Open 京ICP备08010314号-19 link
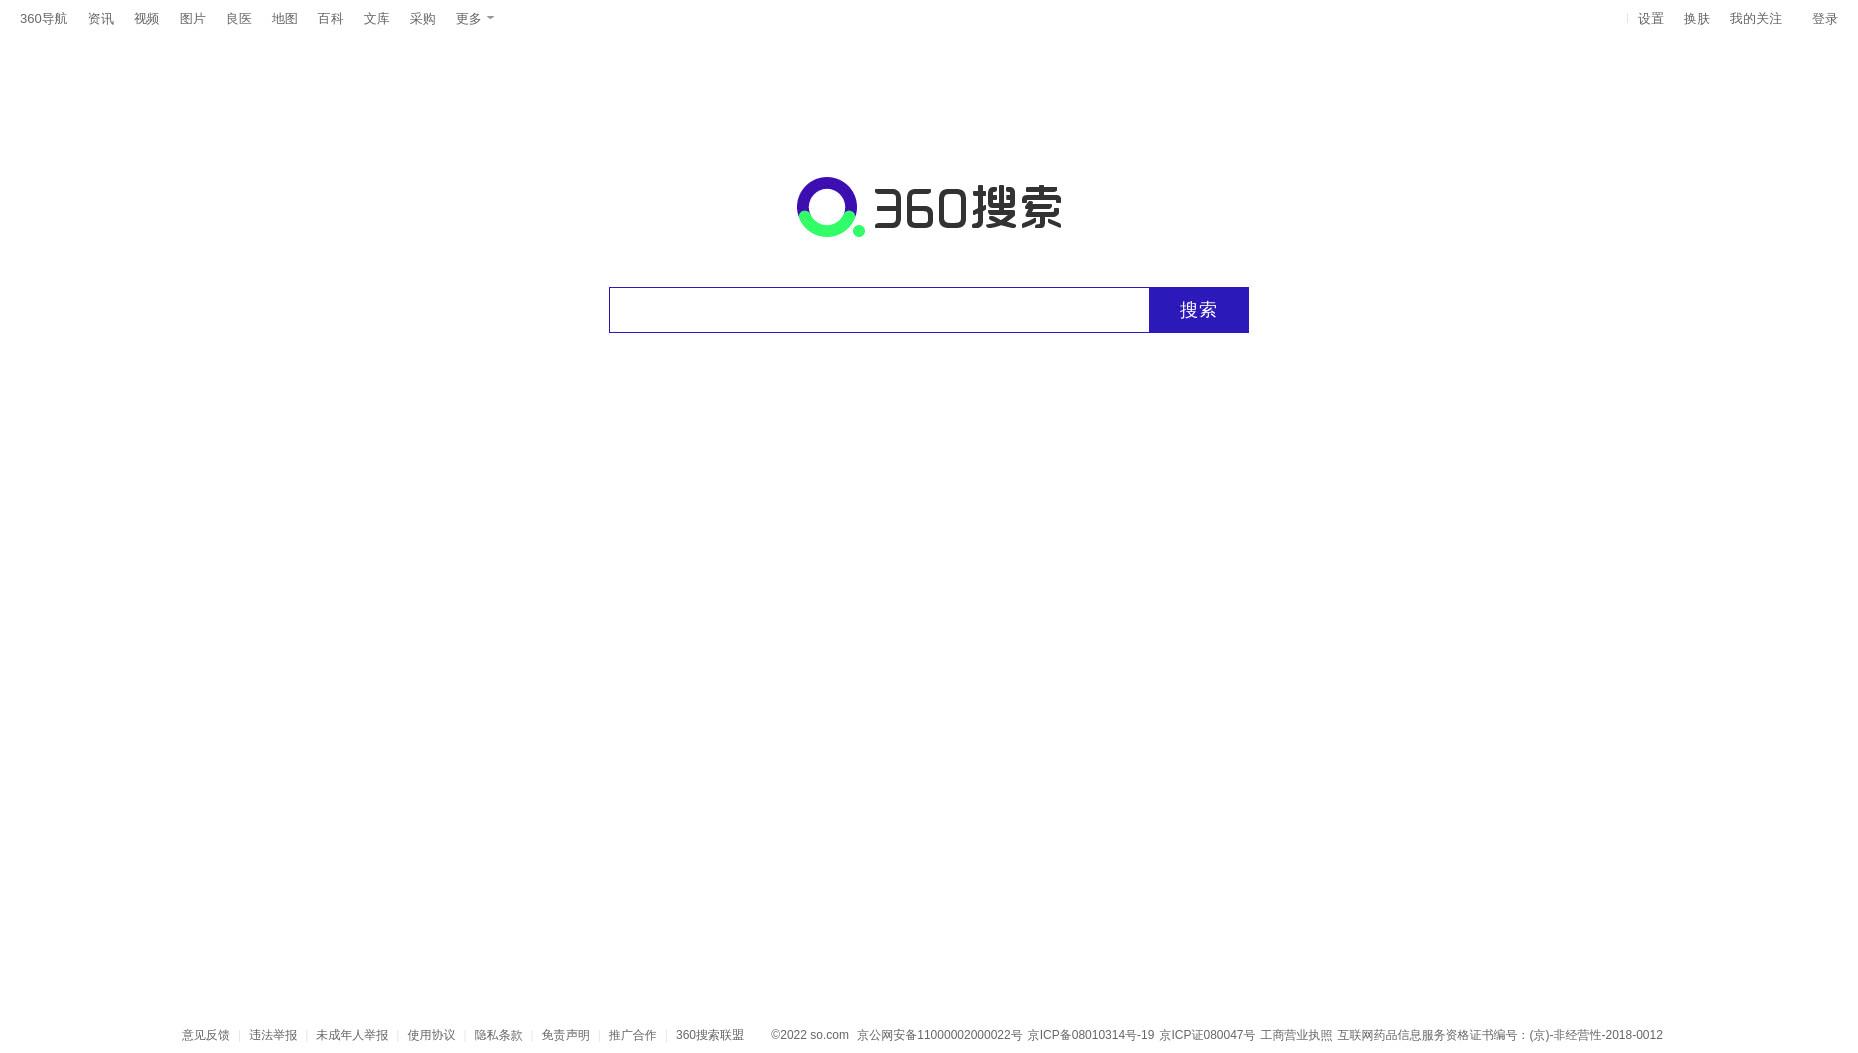Screen dimensions: 1858x1053 point(1091,1035)
